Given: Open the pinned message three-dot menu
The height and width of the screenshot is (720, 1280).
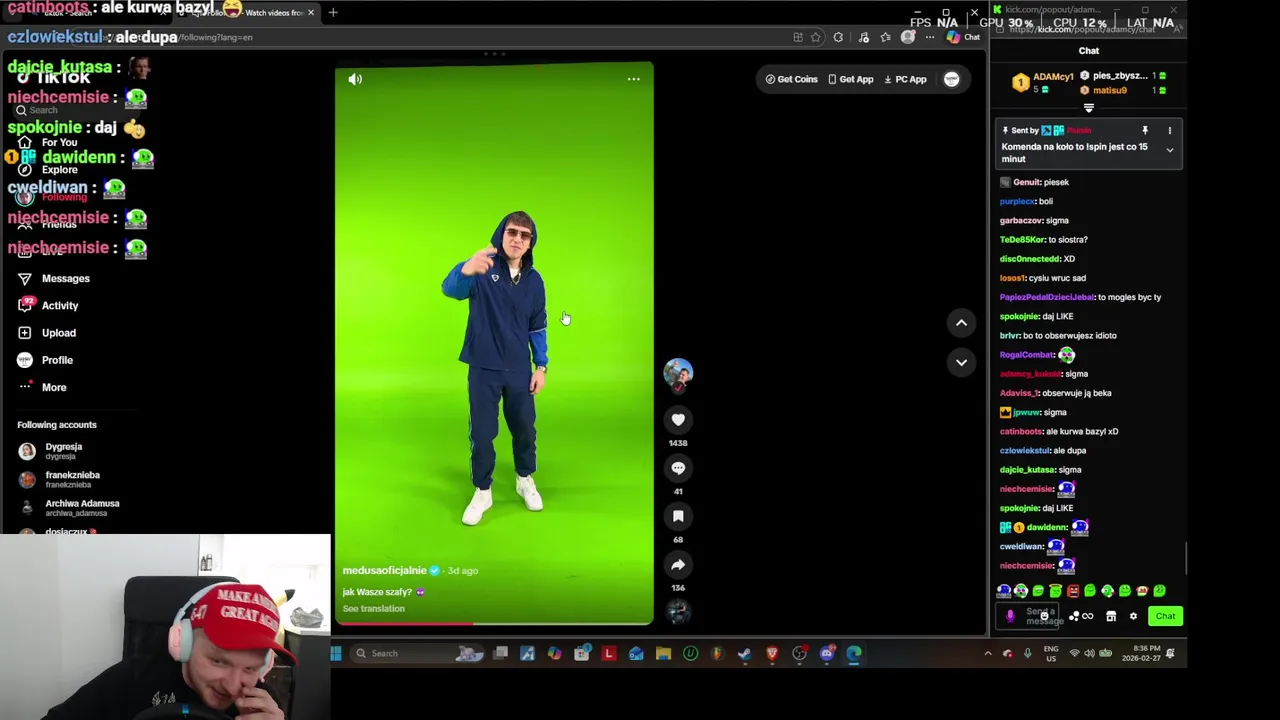Looking at the screenshot, I should (x=1169, y=130).
